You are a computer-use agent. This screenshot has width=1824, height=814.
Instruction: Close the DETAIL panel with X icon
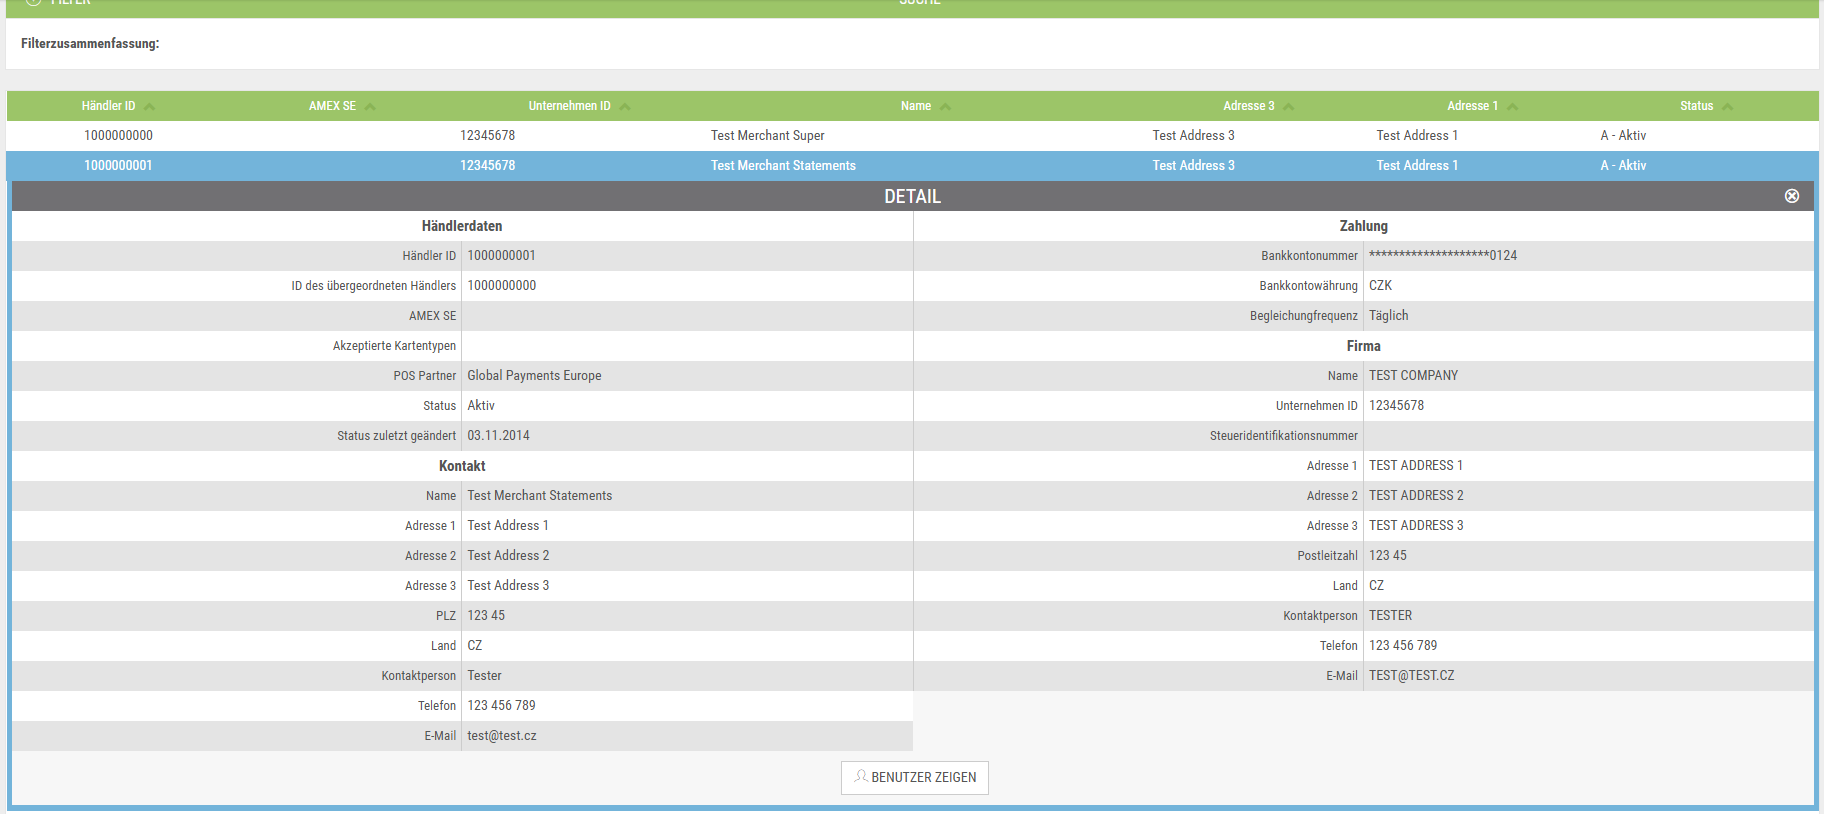click(1791, 196)
